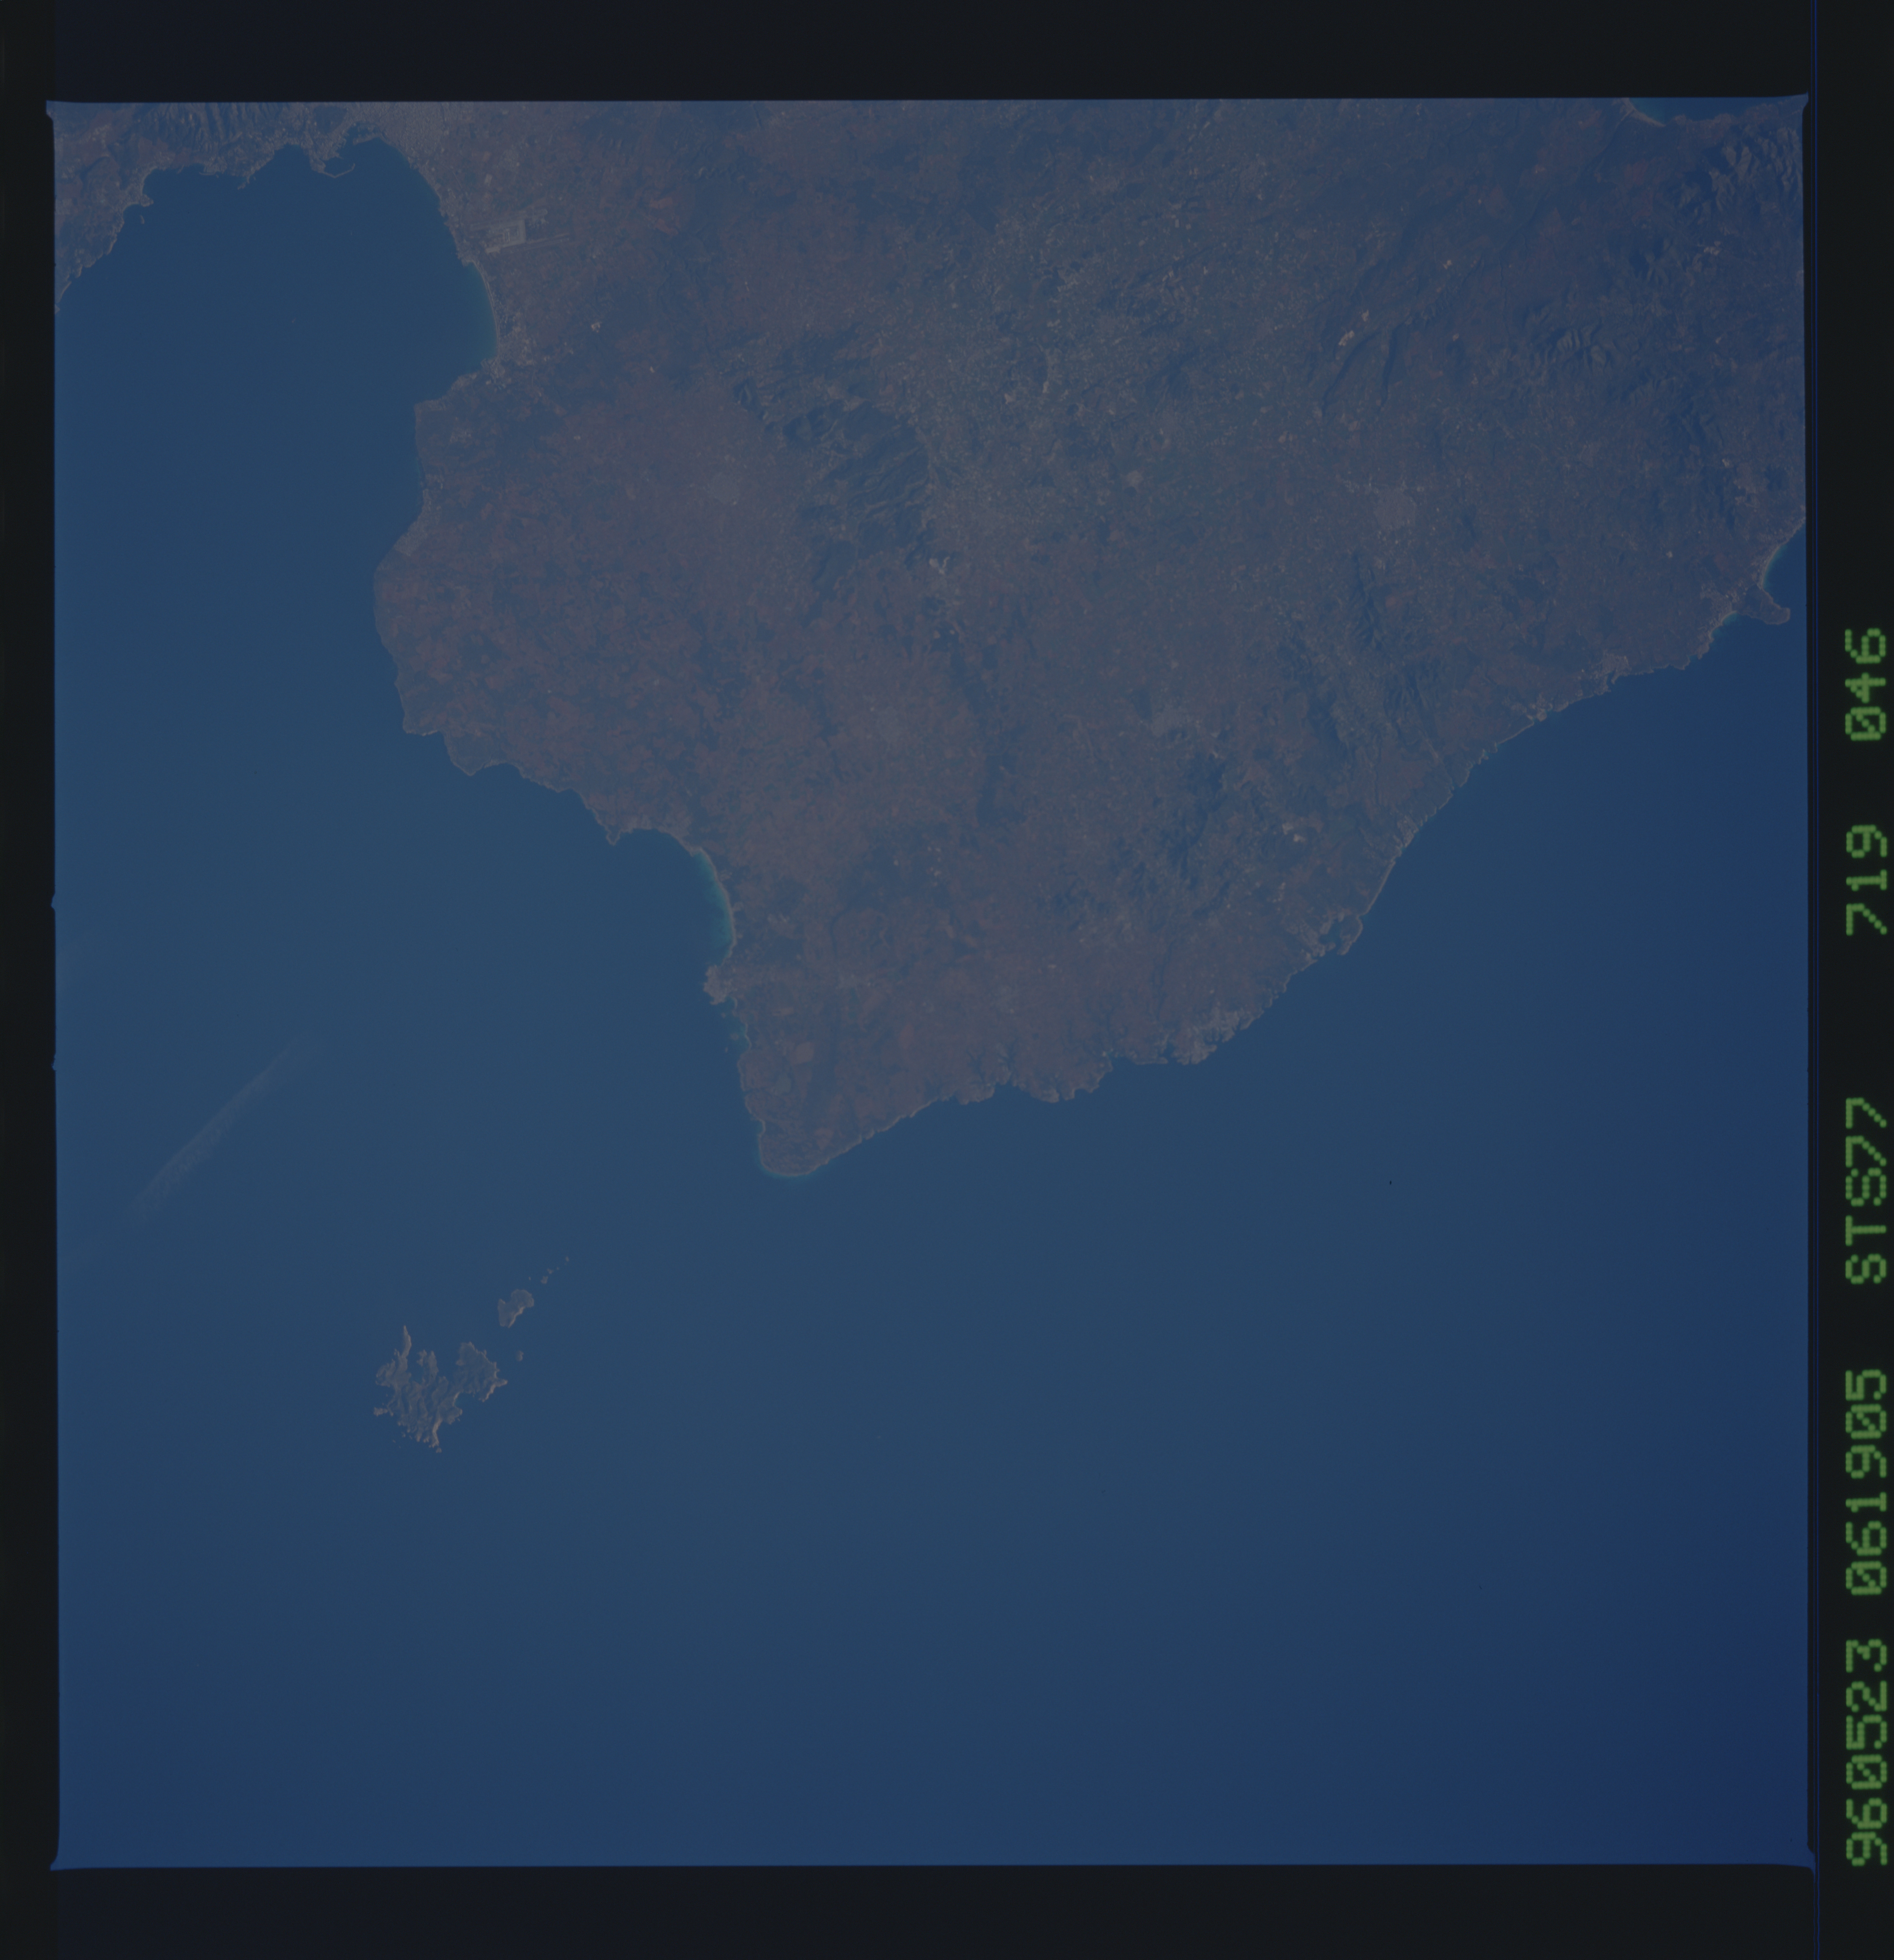The width and height of the screenshot is (1894, 1960).
Task: Click the small bay in the top-right corner
Action: [x=1670, y=108]
